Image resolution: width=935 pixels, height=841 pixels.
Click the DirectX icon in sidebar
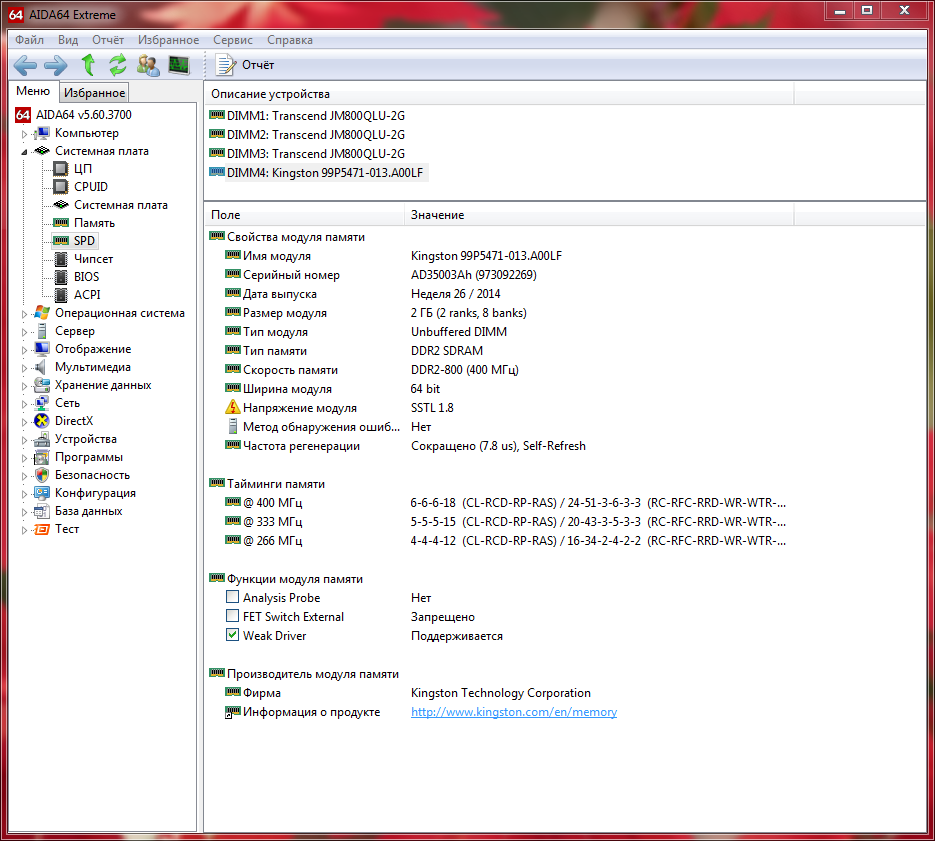42,421
